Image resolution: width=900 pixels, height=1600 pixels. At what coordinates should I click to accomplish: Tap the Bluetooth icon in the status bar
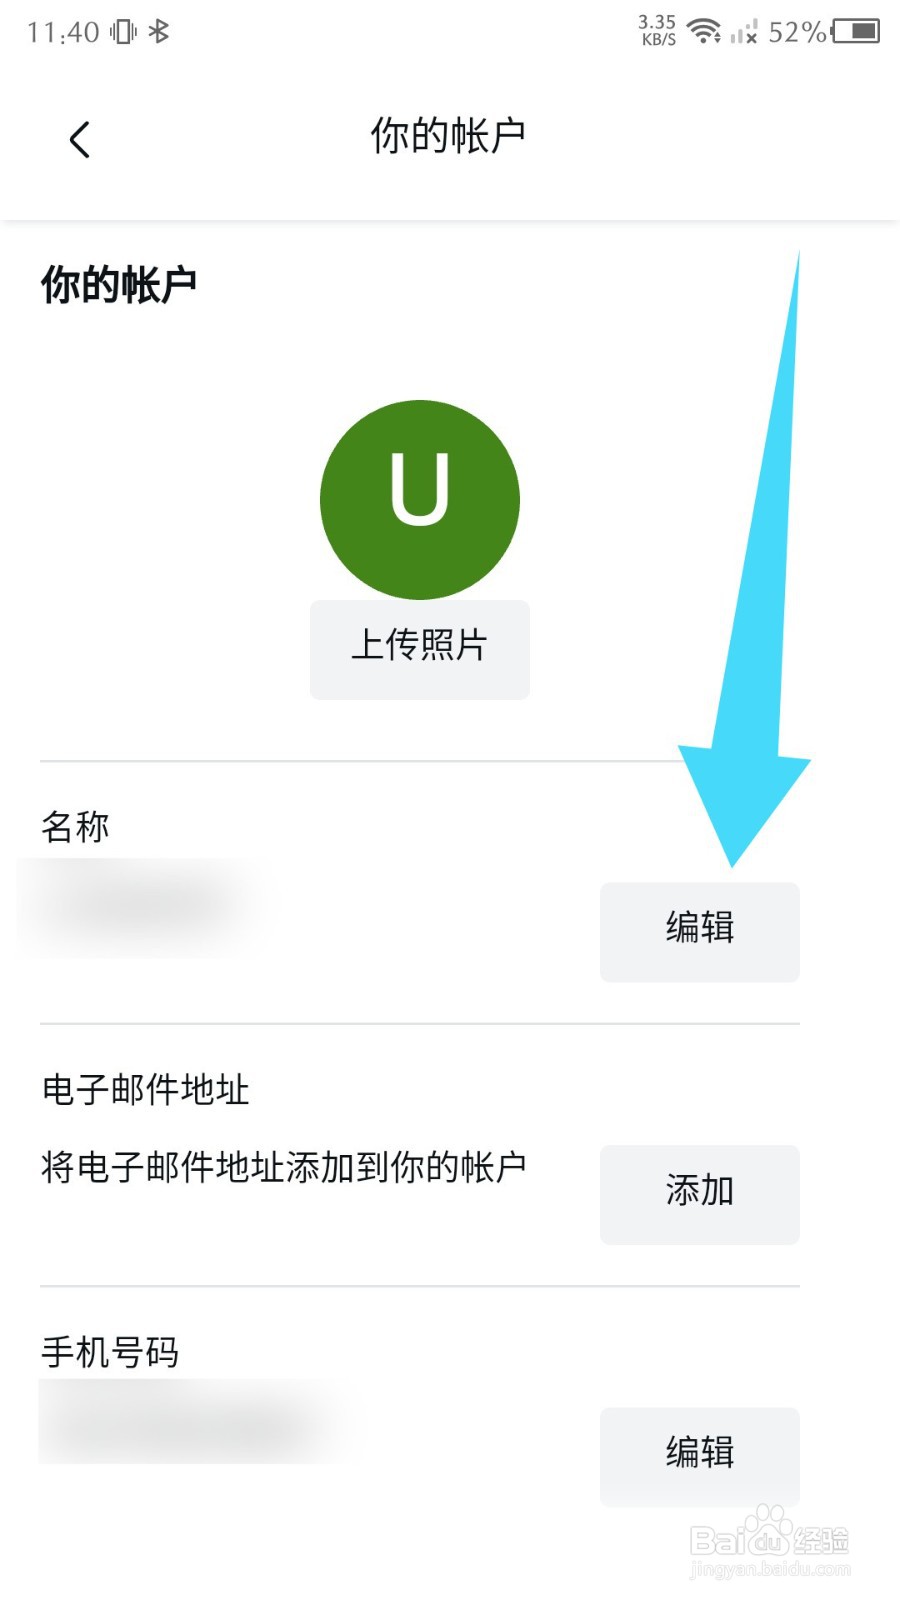(159, 32)
